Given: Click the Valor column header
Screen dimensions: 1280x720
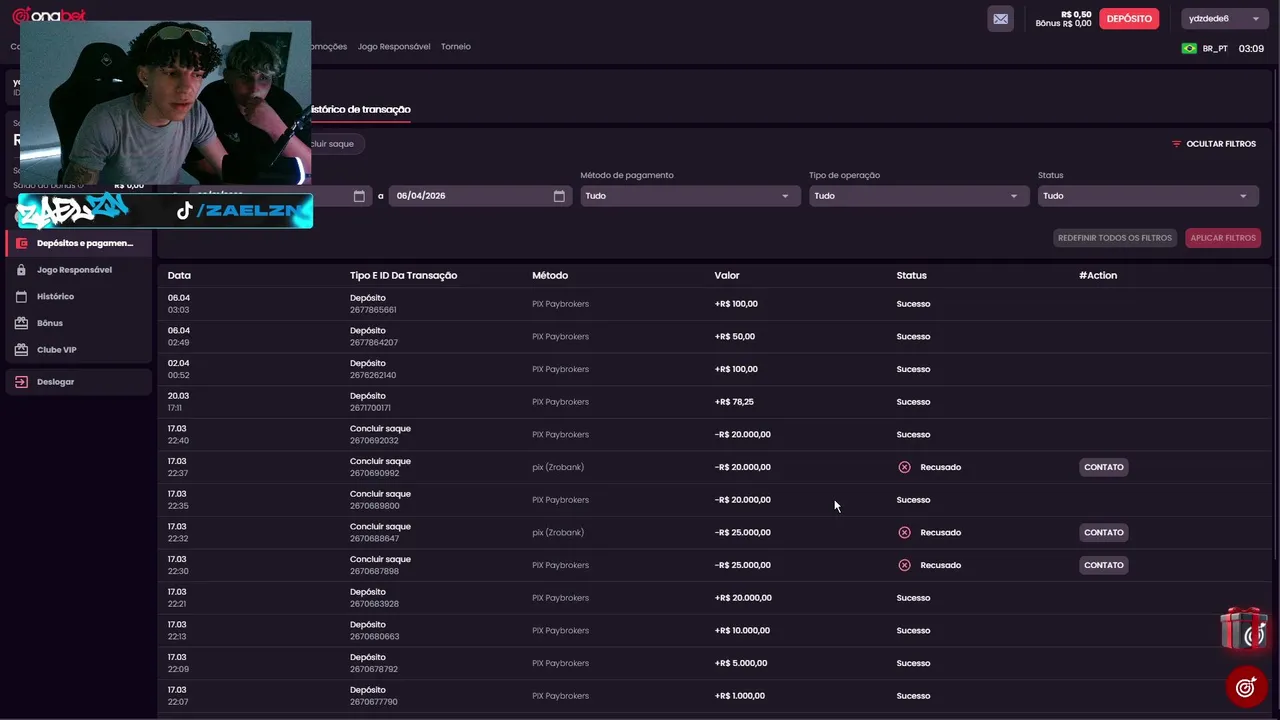Looking at the screenshot, I should 727,276.
